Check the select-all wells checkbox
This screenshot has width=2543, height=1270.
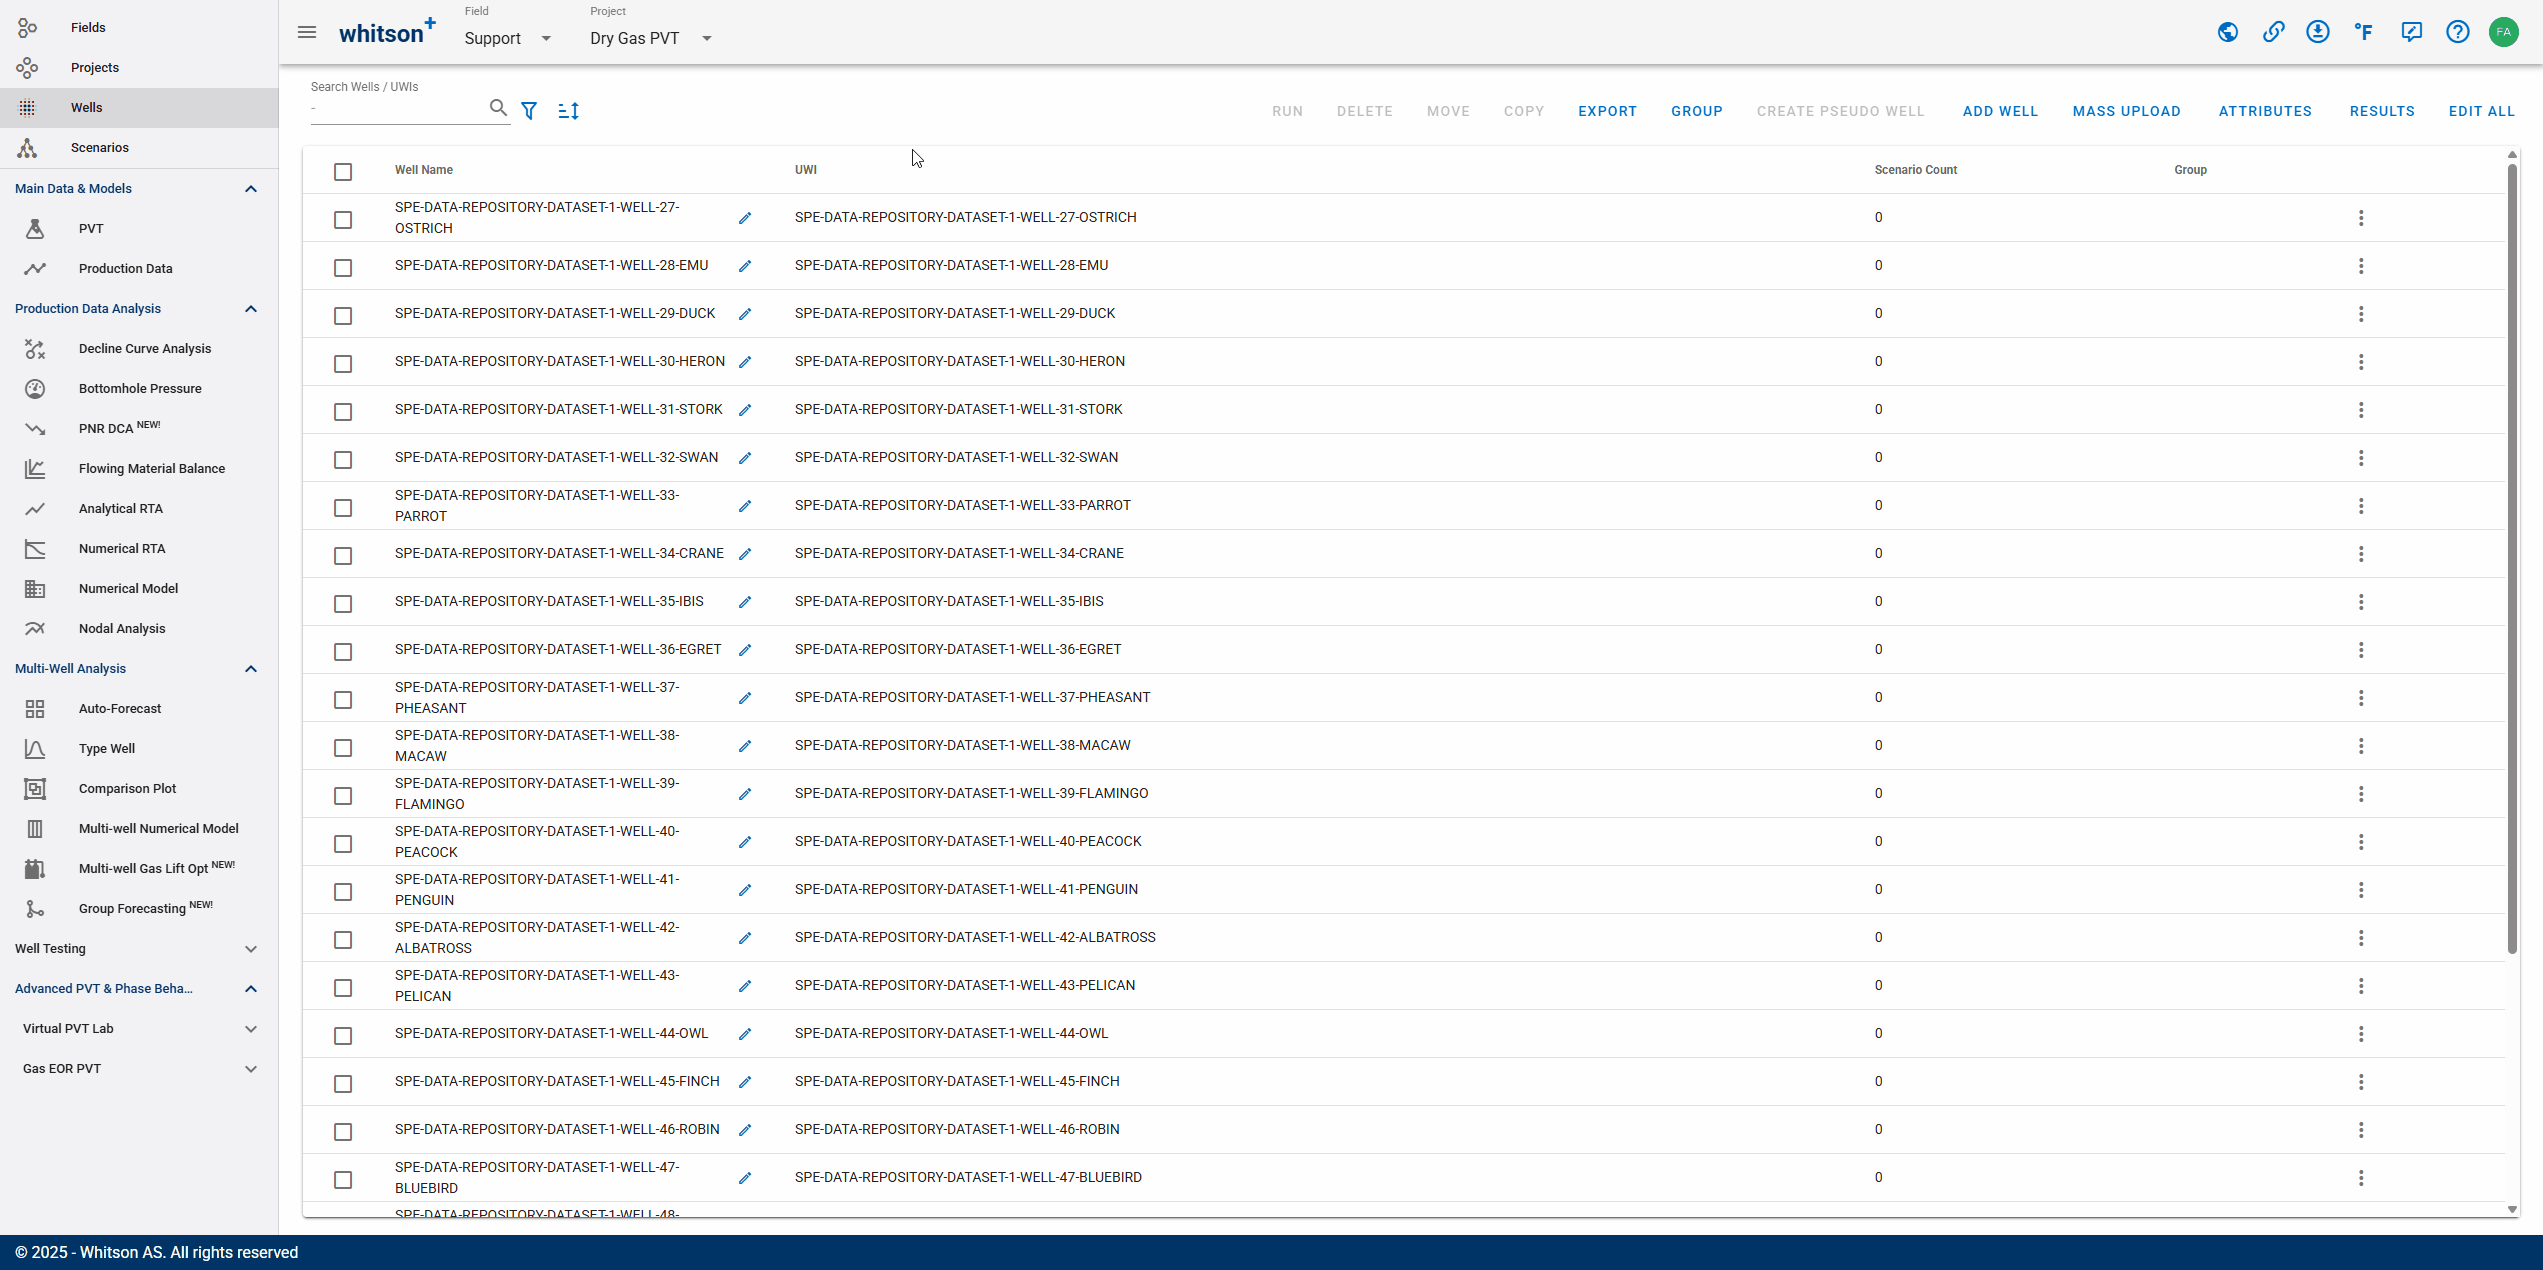[x=343, y=172]
